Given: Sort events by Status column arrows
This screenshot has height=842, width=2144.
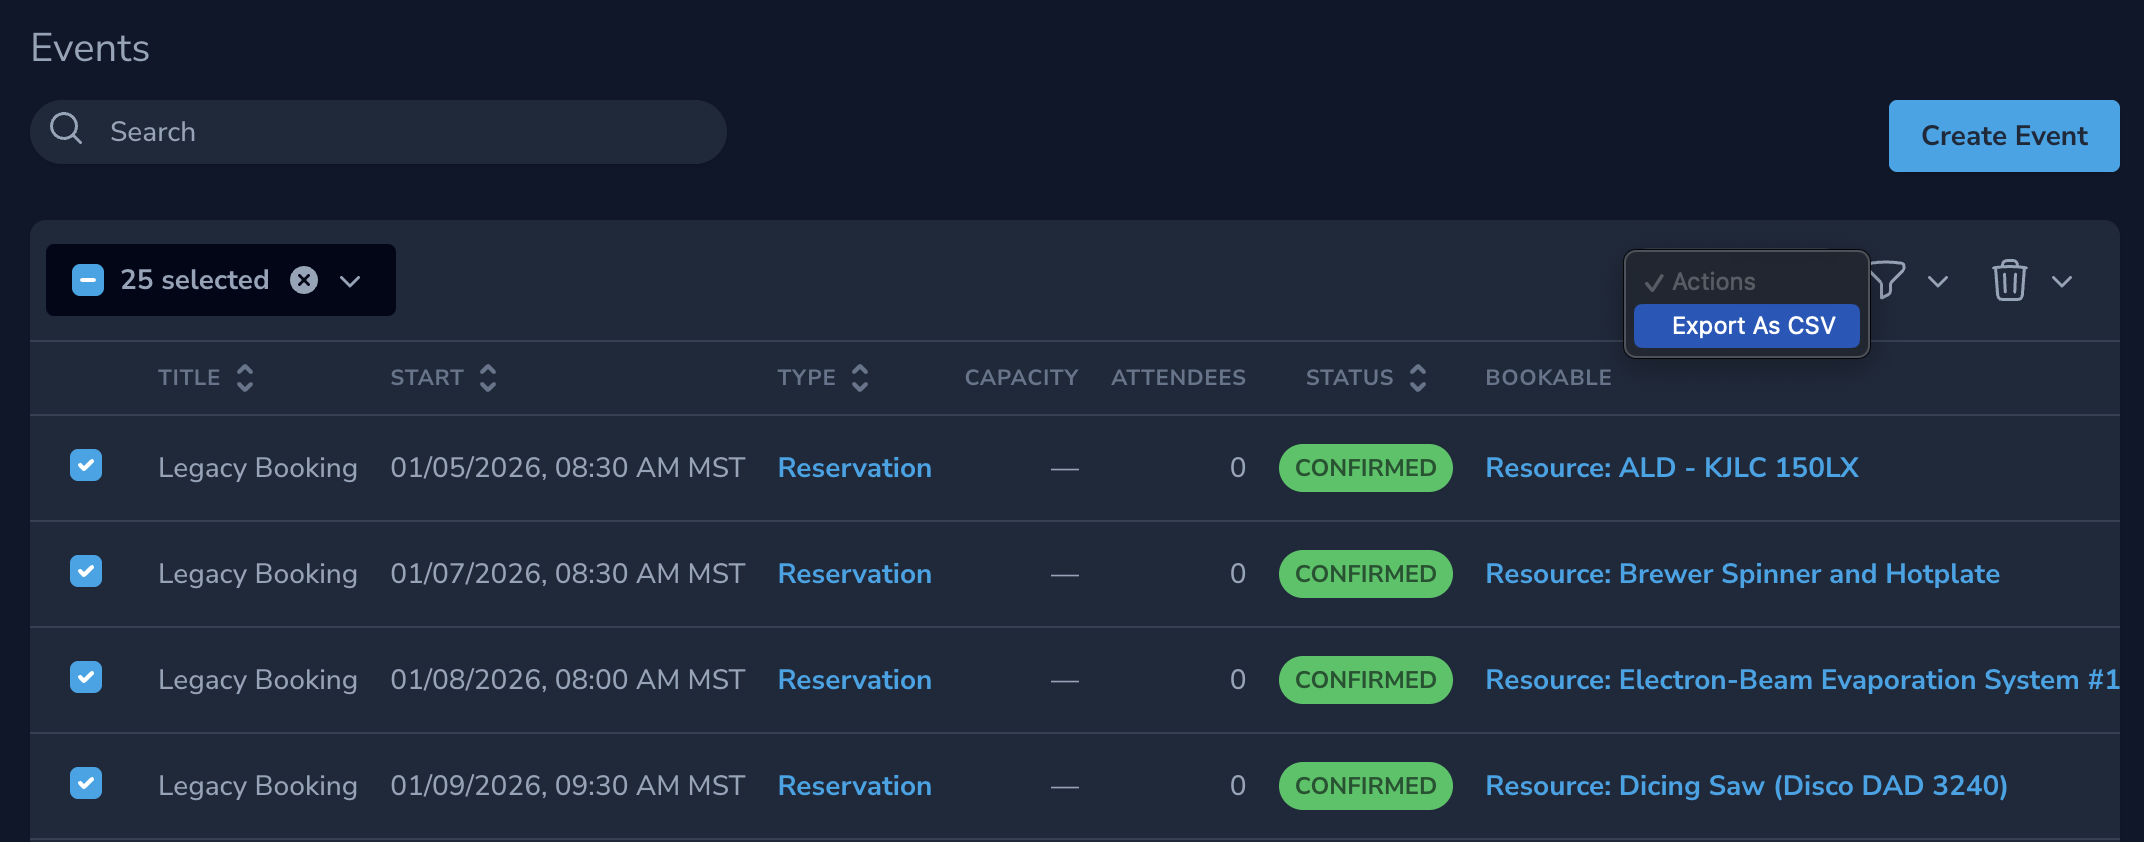Looking at the screenshot, I should coord(1418,378).
